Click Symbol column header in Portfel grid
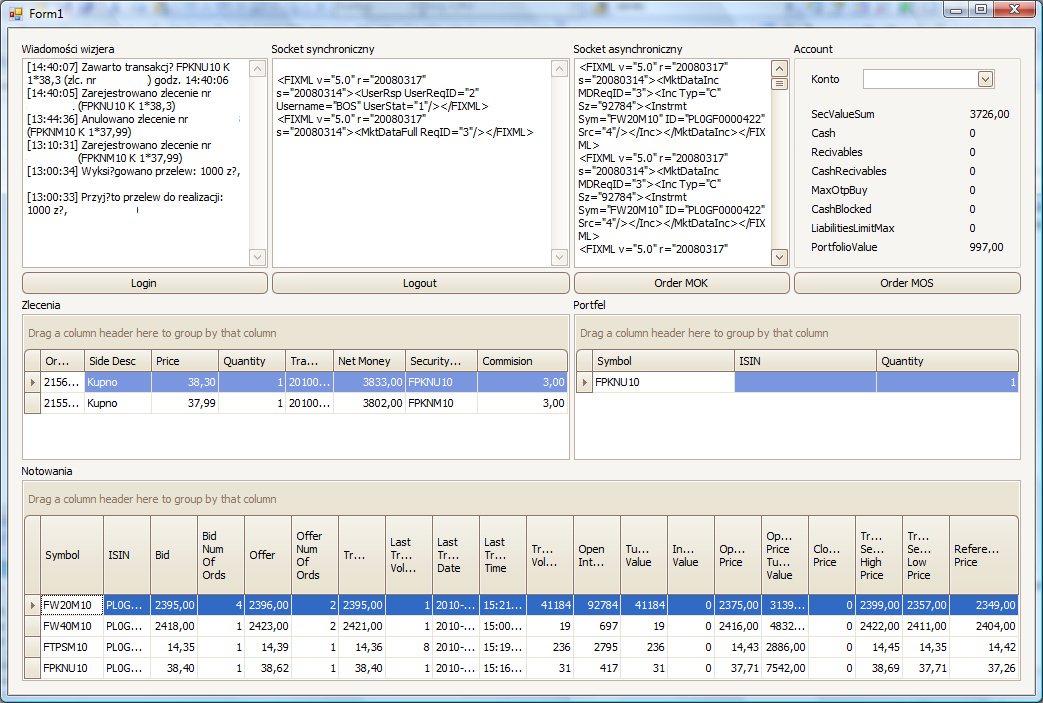 (x=662, y=361)
